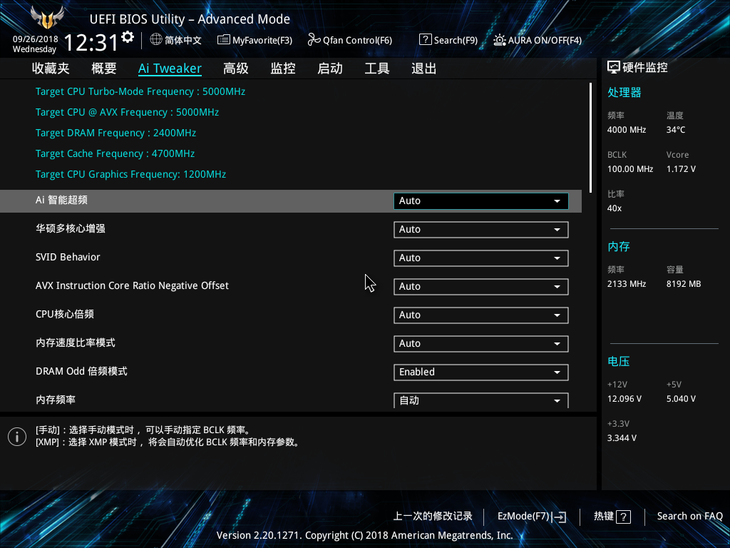Open MyFavorite(F3) list
This screenshot has height=548, width=730.
tap(255, 40)
